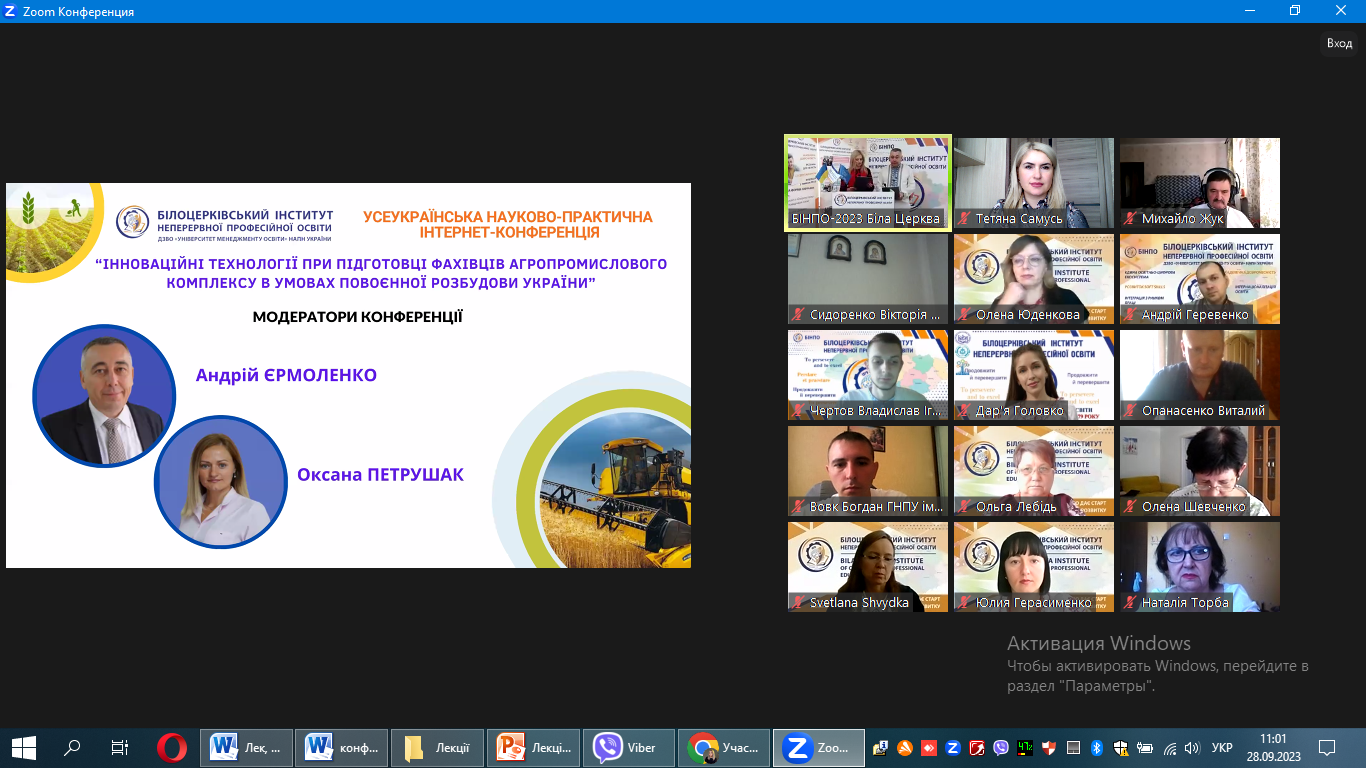Screen dimensions: 1366x768
Task: Open the УКР language switcher
Action: (1221, 748)
